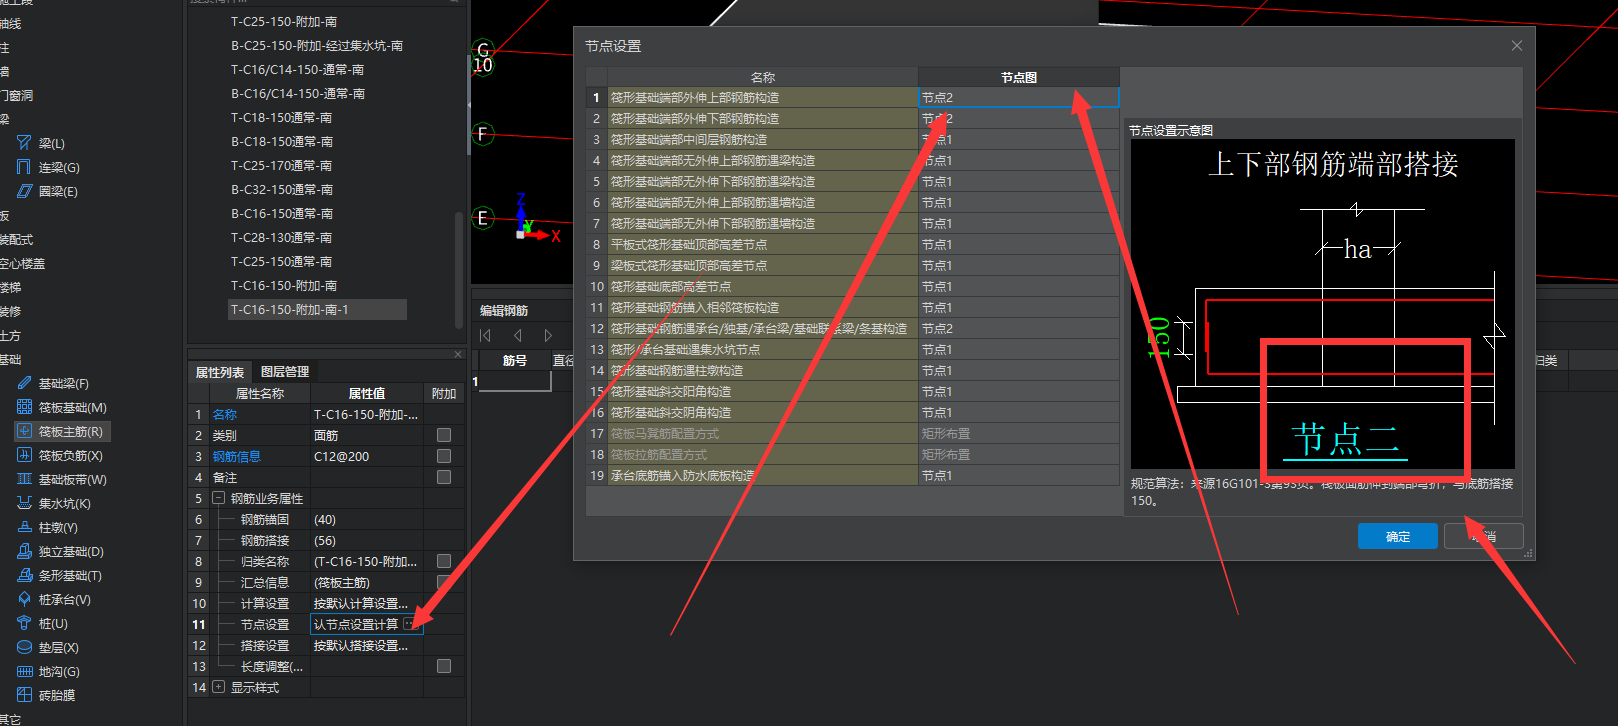Viewport: 1618px width, 726px height.
Task: Expand the 显示样式 group
Action: click(219, 687)
